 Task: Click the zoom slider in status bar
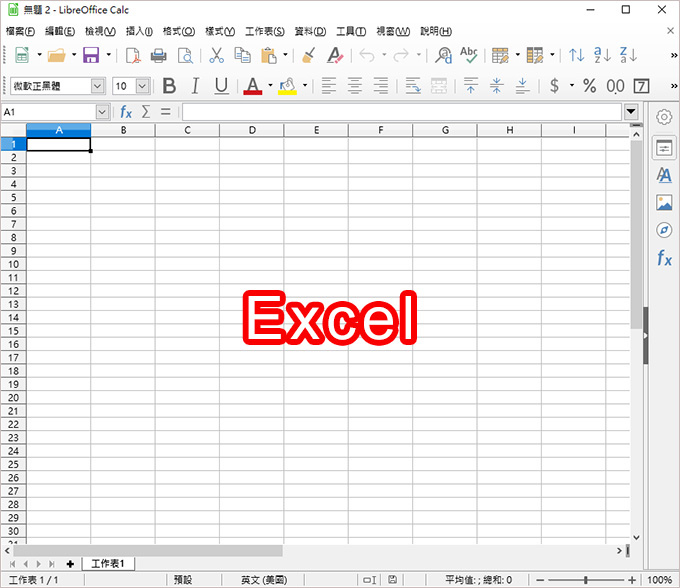586,580
